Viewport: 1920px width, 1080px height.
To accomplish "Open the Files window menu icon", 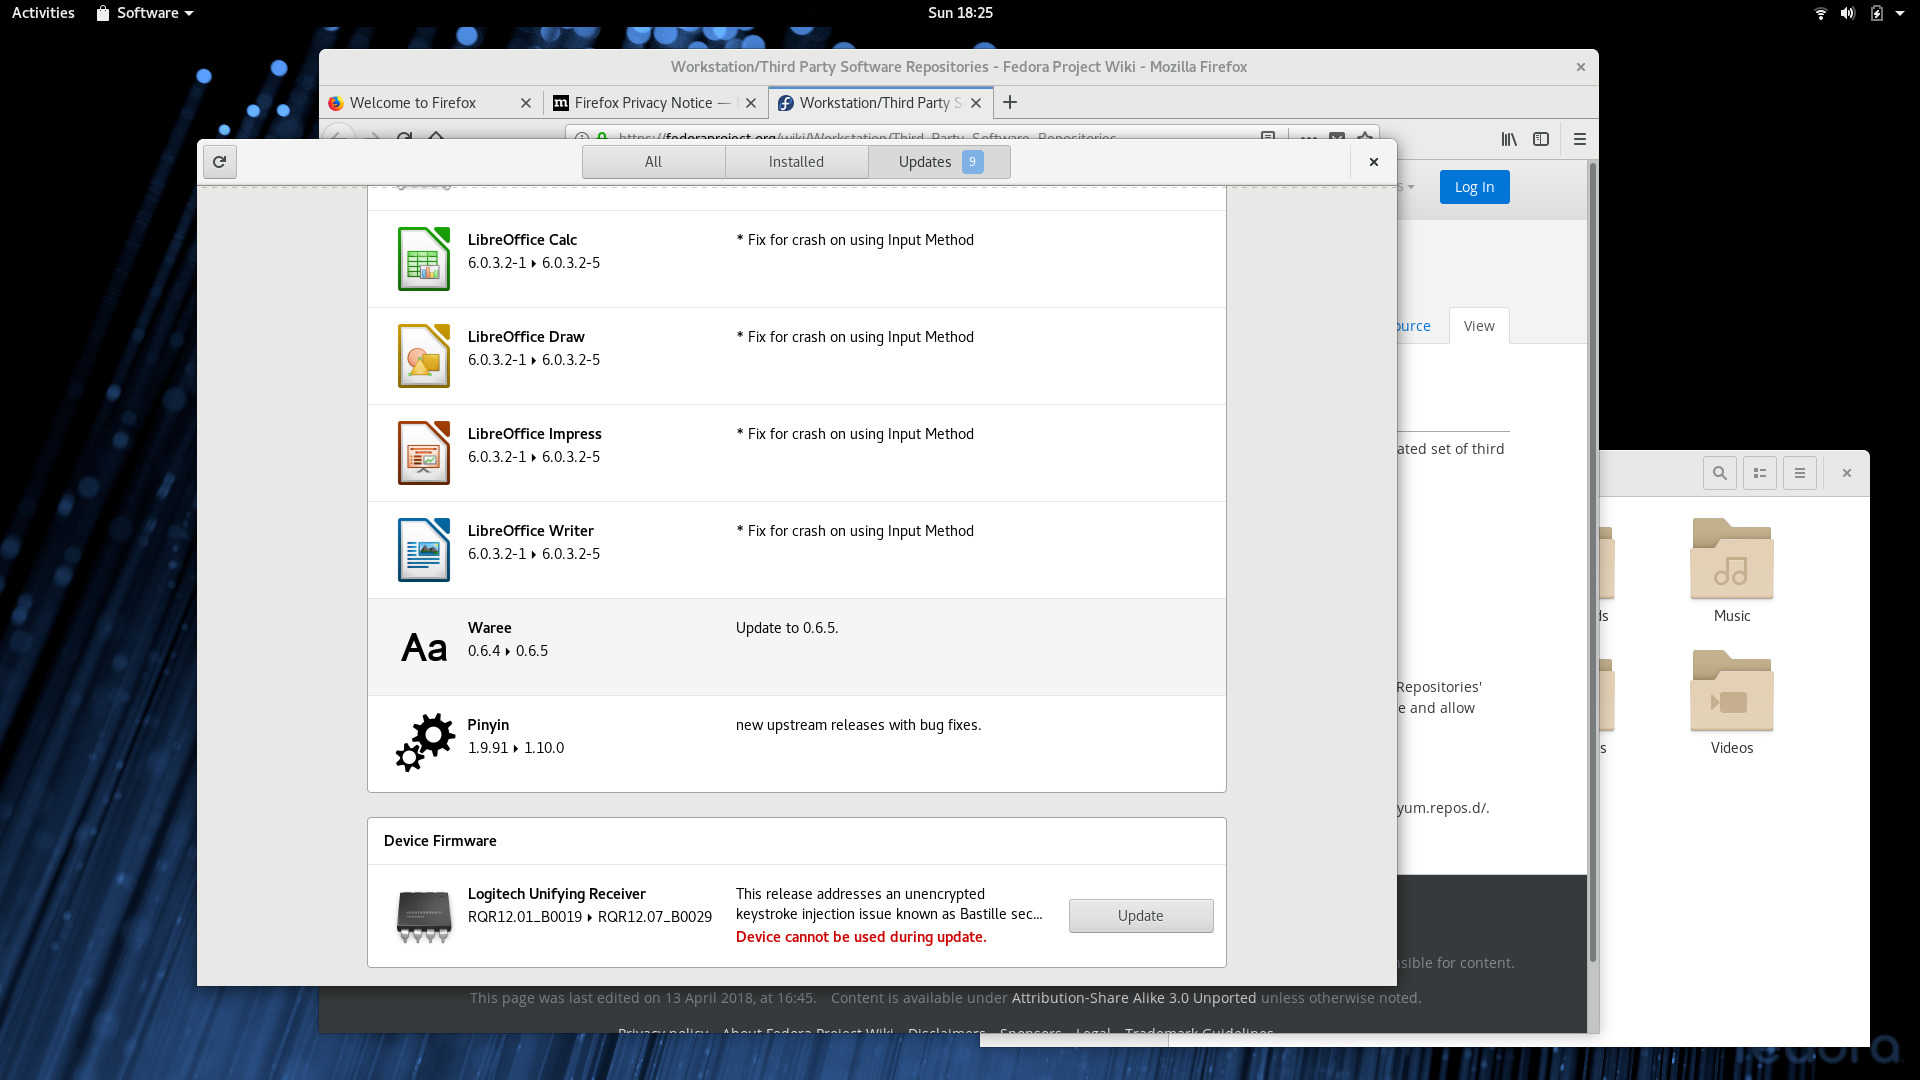I will click(x=1800, y=473).
